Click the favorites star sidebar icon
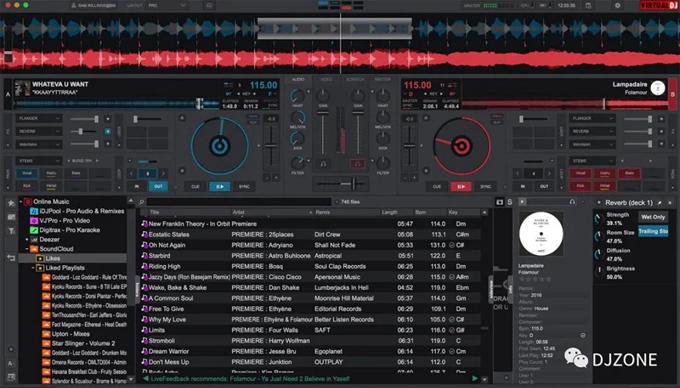The height and width of the screenshot is (388, 680). pyautogui.click(x=11, y=203)
